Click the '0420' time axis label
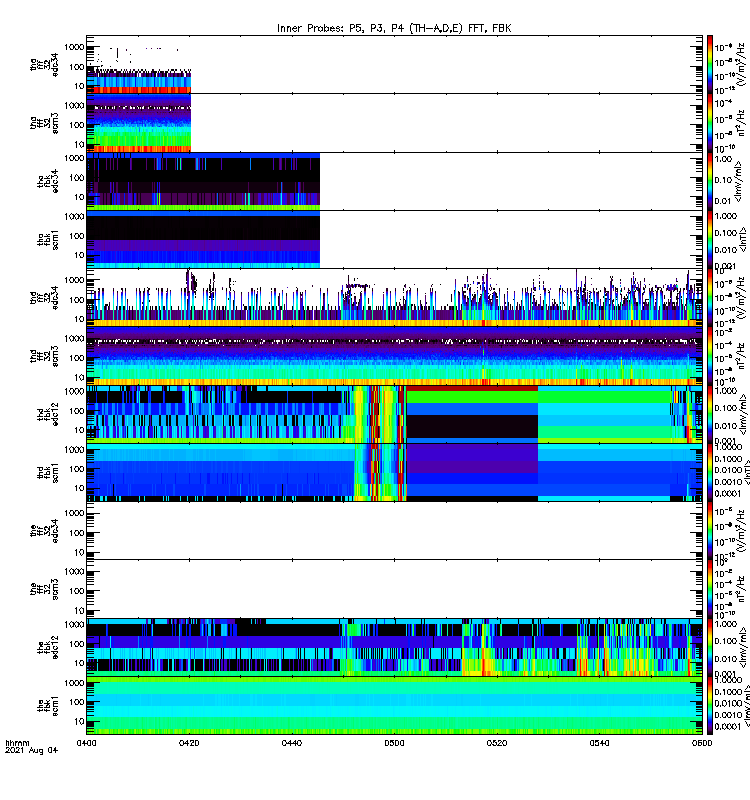This screenshot has width=750, height=800. coord(189,743)
